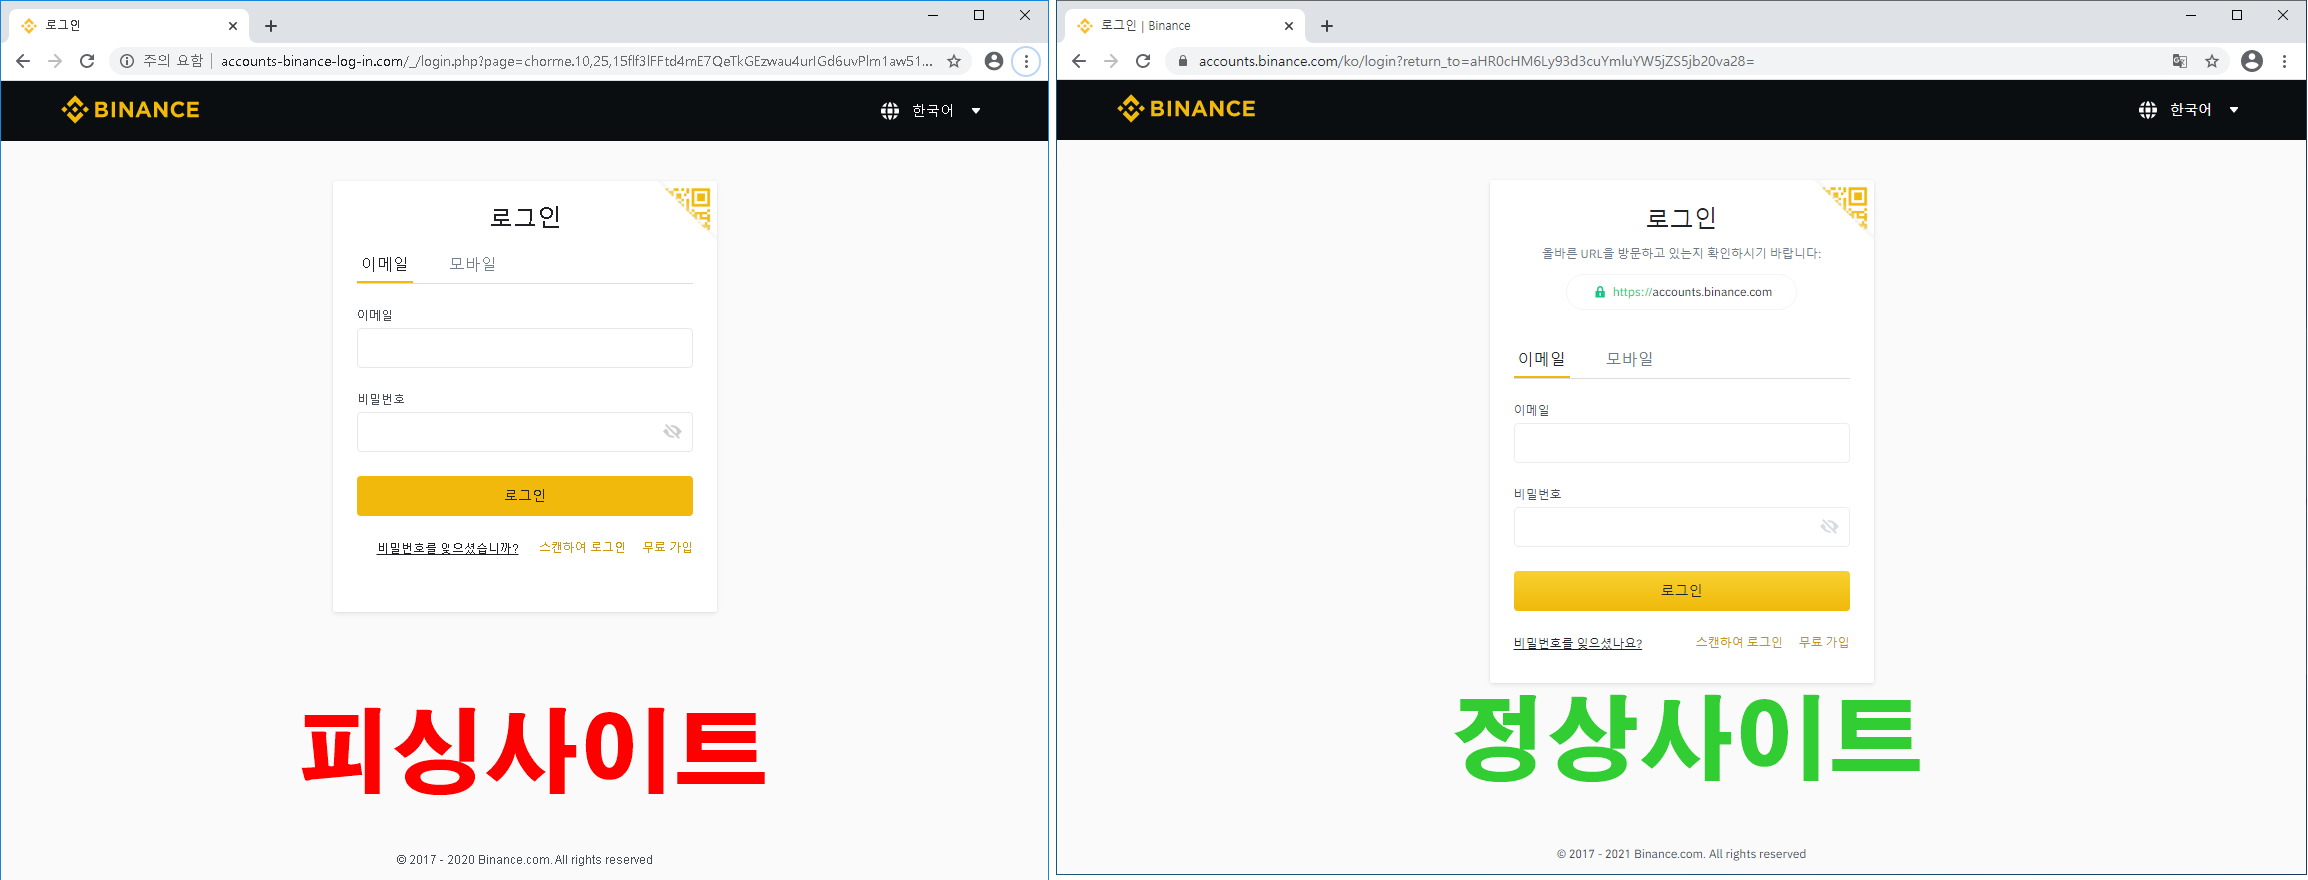Image resolution: width=2308 pixels, height=880 pixels.
Task: Open profile avatar in left browser window
Action: tap(994, 61)
